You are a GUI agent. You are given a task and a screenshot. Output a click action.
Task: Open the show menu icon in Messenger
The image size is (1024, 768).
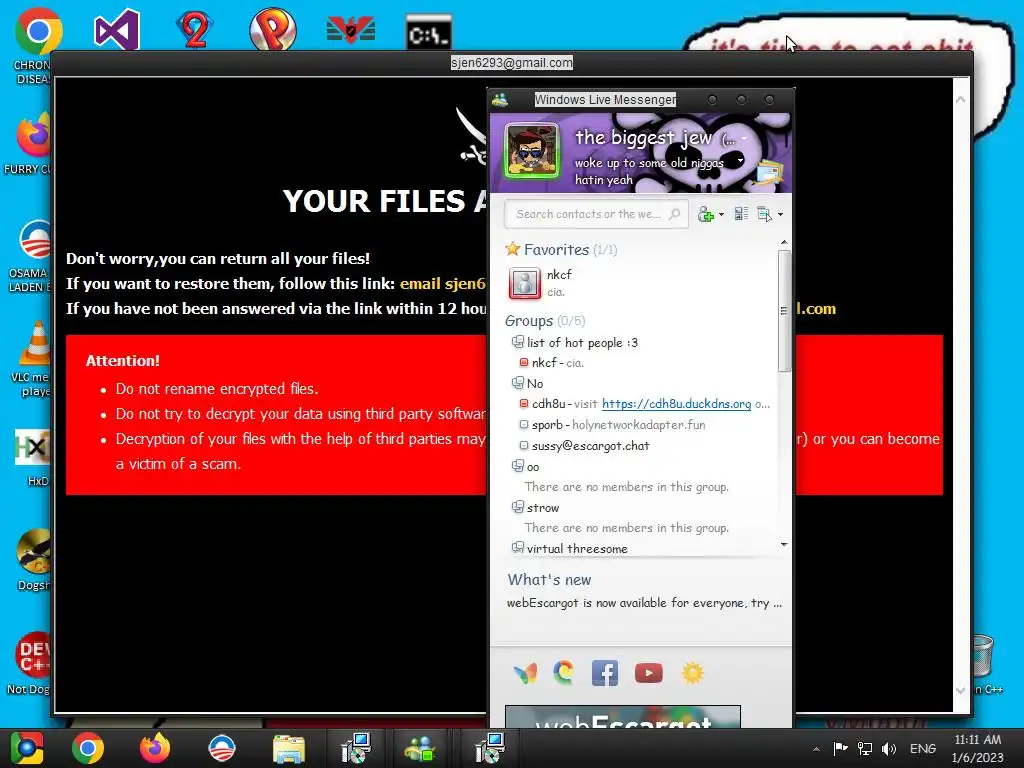[x=764, y=214]
